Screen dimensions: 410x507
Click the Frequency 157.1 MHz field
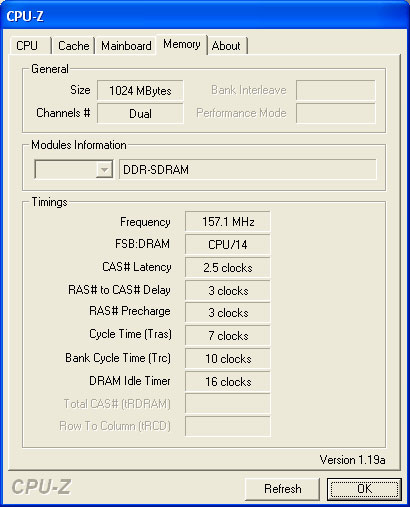[228, 221]
